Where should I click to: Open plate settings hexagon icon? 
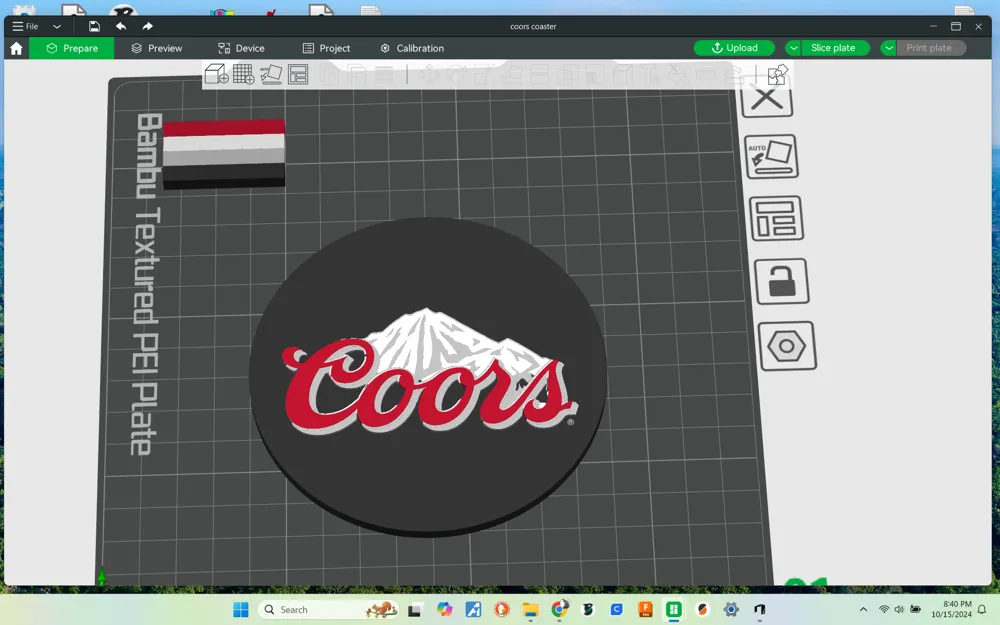click(787, 346)
